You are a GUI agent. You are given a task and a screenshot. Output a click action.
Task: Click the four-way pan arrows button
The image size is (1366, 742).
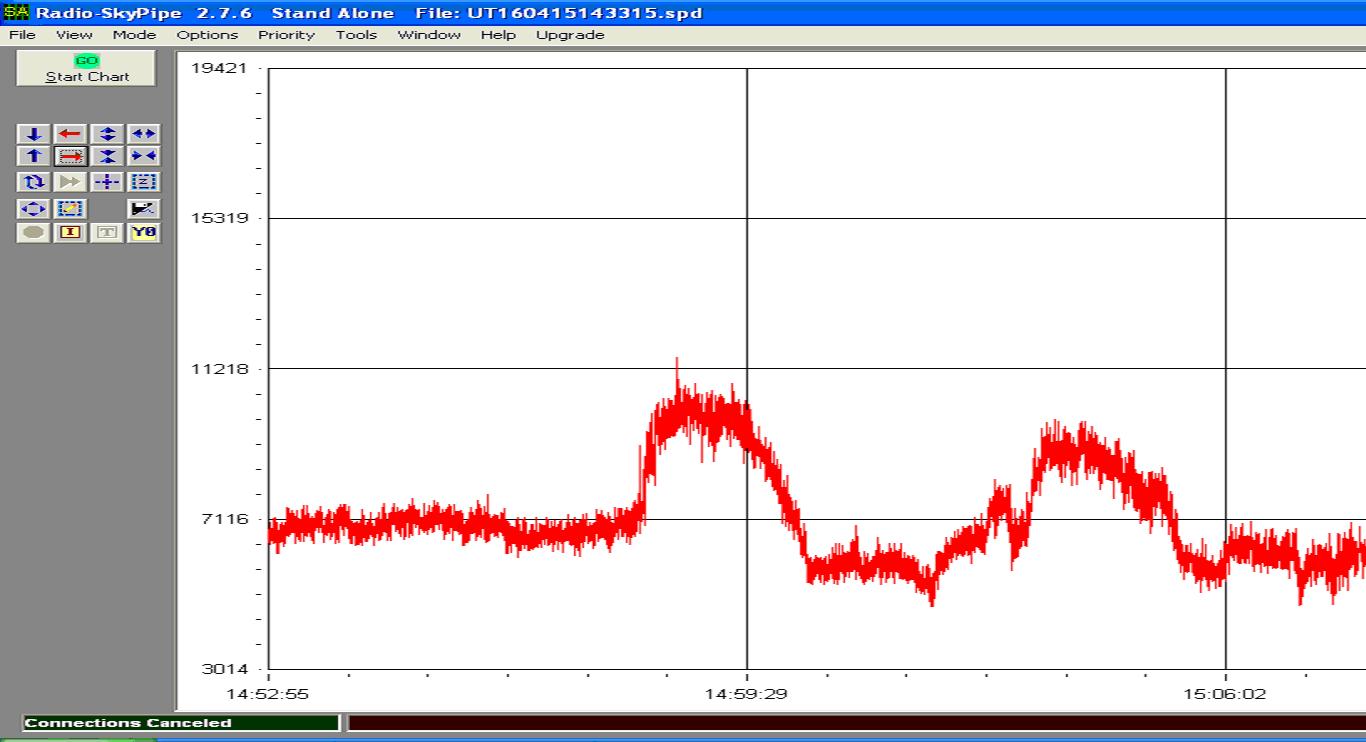pos(34,209)
